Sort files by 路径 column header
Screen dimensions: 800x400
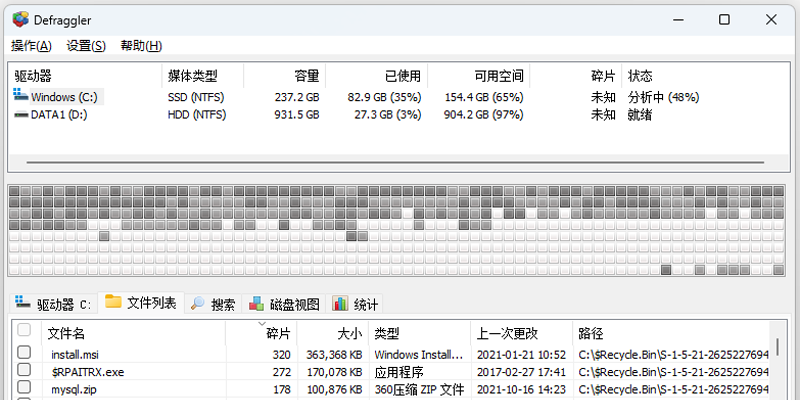671,334
